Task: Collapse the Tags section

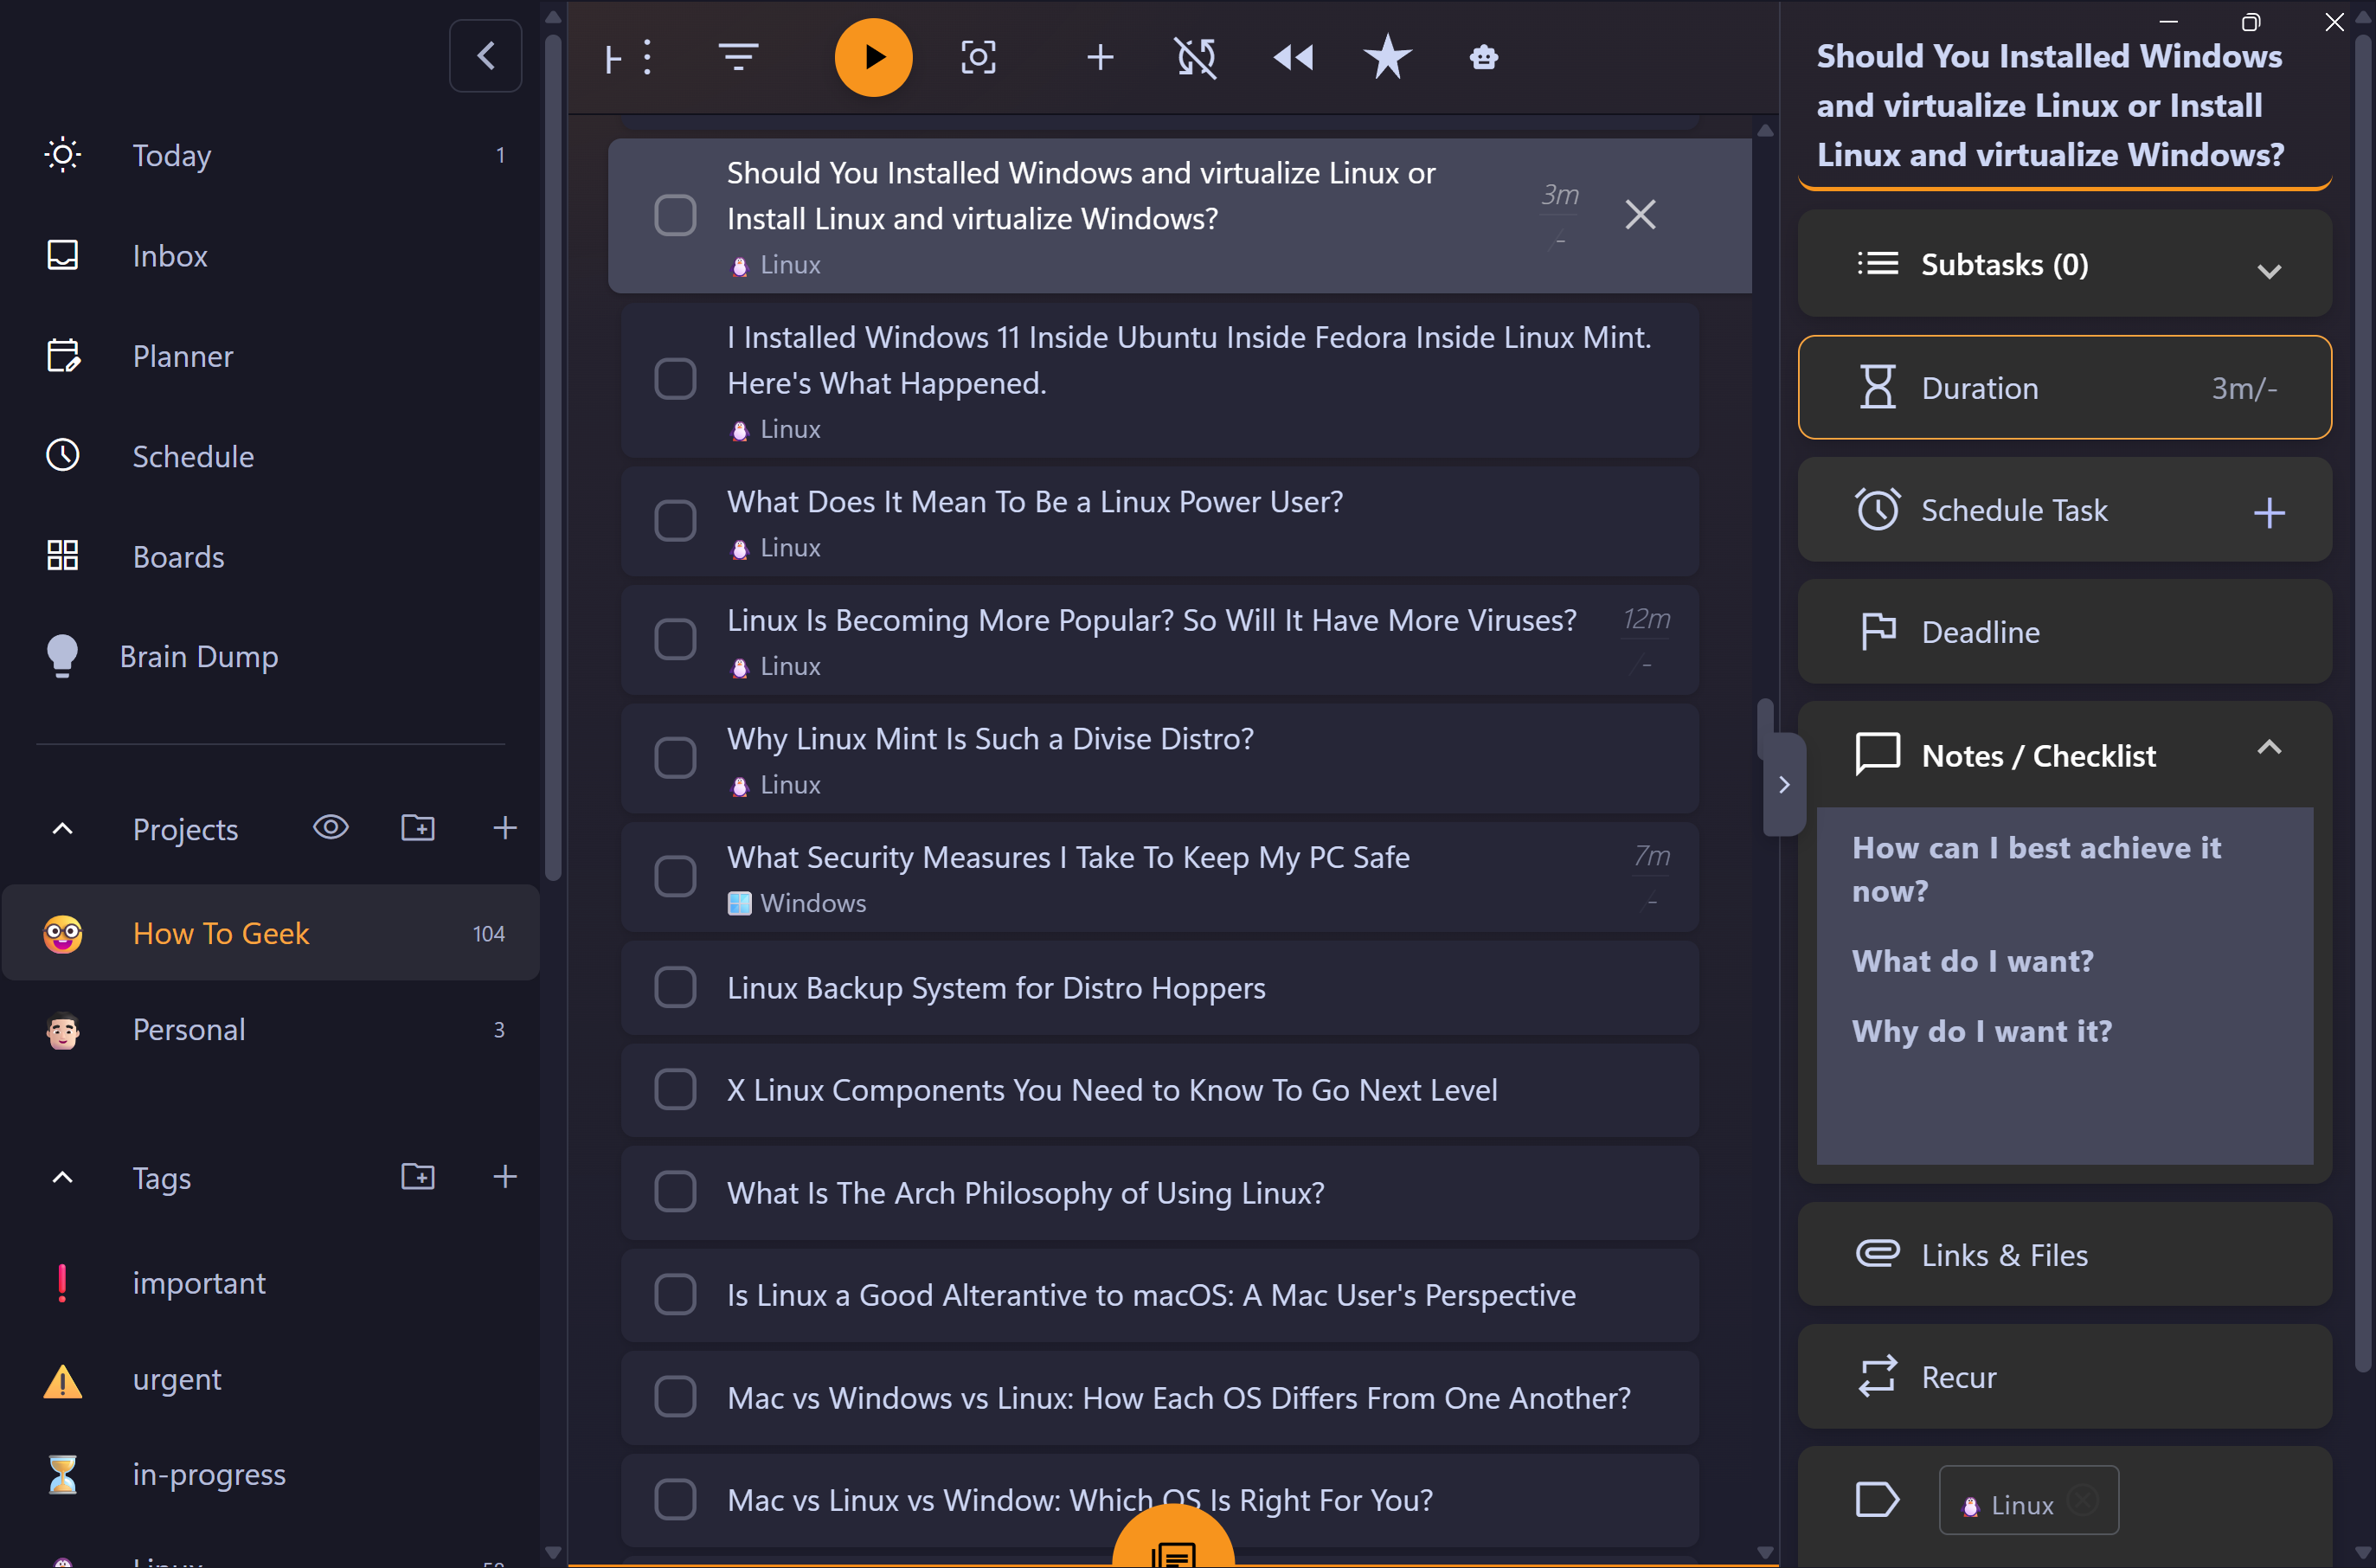Action: [x=62, y=1177]
